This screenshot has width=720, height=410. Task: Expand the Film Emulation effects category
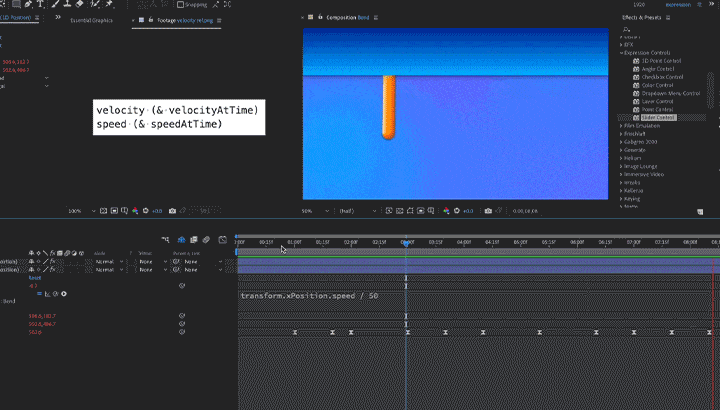621,126
